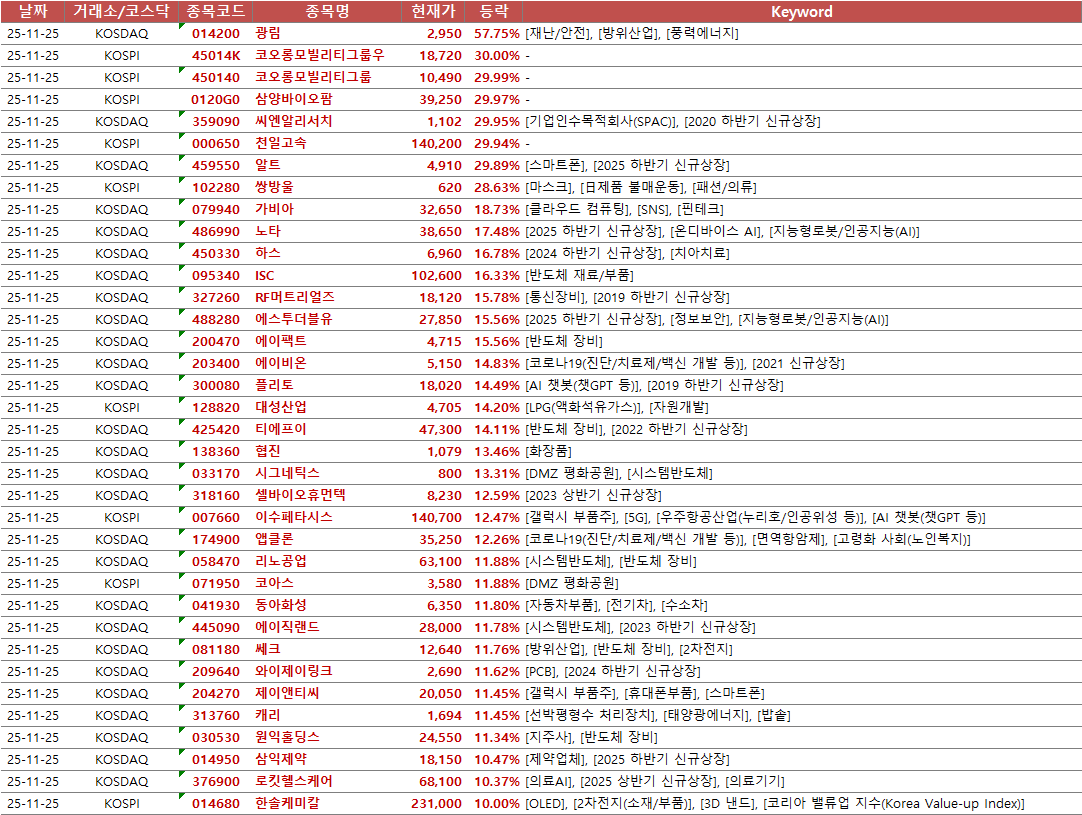Select stock name 쌍방울
The width and height of the screenshot is (1082, 815).
click(275, 187)
